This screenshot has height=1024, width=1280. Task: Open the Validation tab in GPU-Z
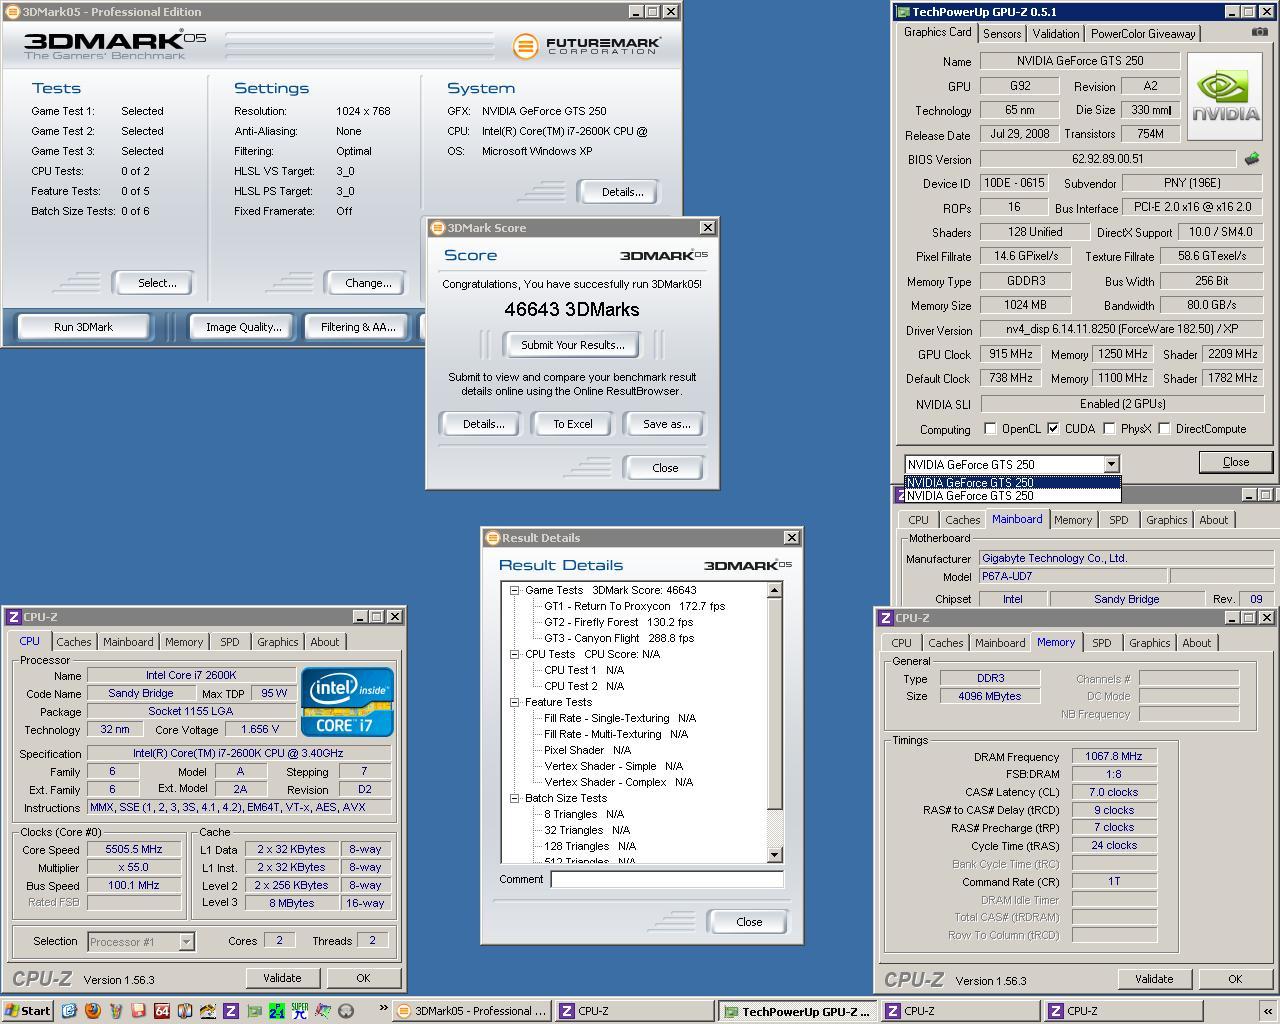(x=1056, y=34)
